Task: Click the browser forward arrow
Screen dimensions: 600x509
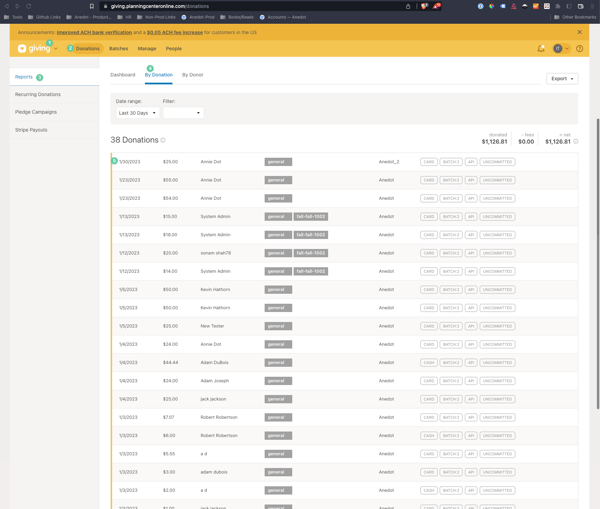Action: pos(17,6)
